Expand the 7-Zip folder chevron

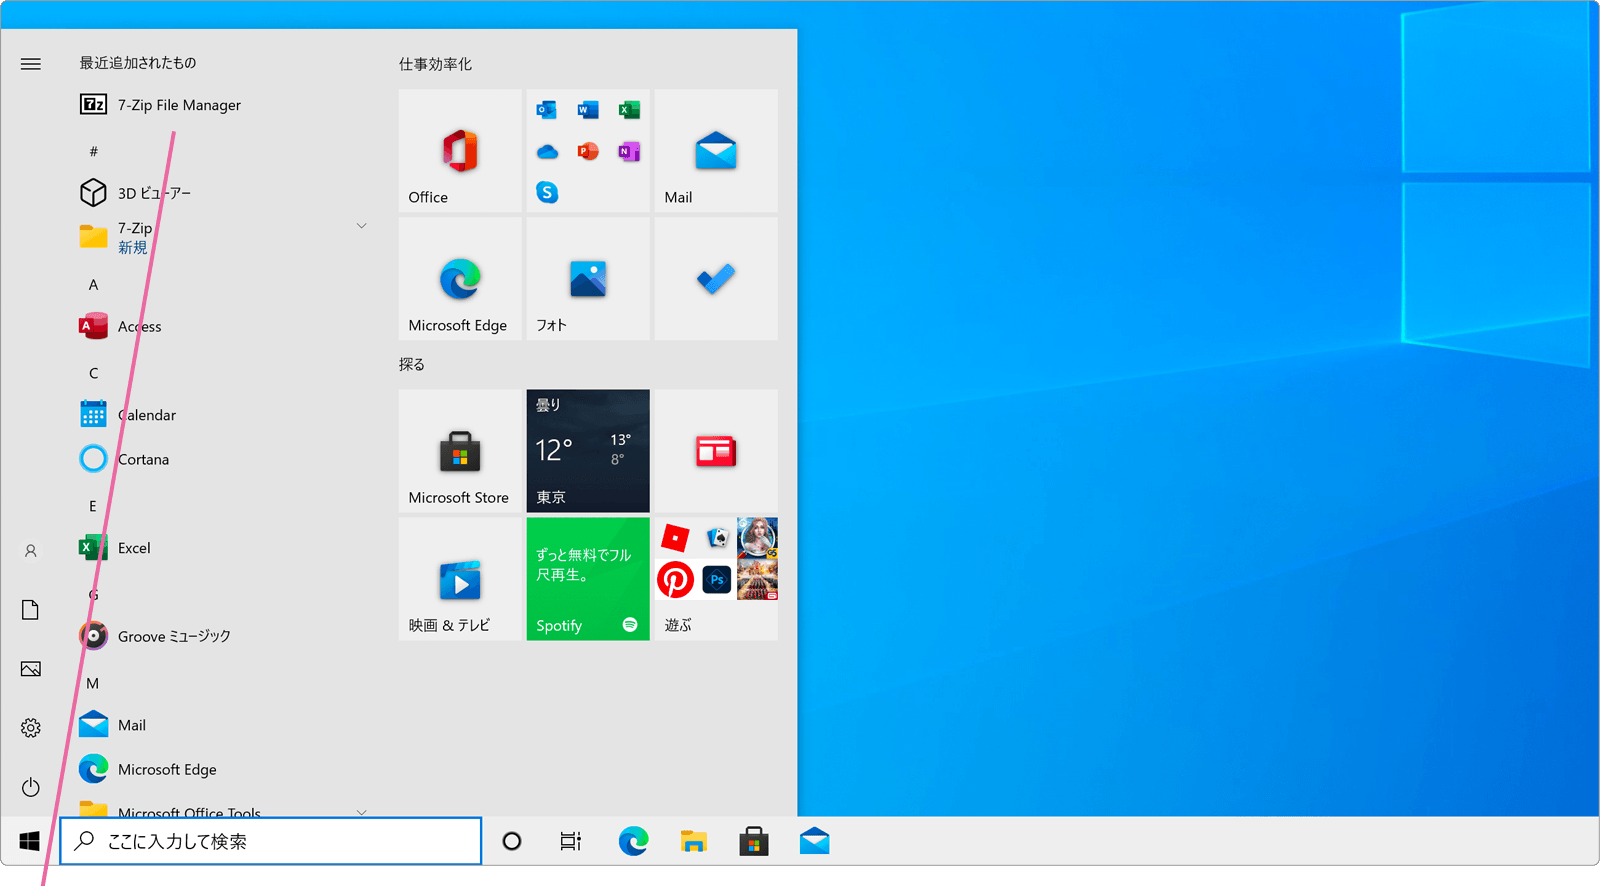pyautogui.click(x=362, y=226)
